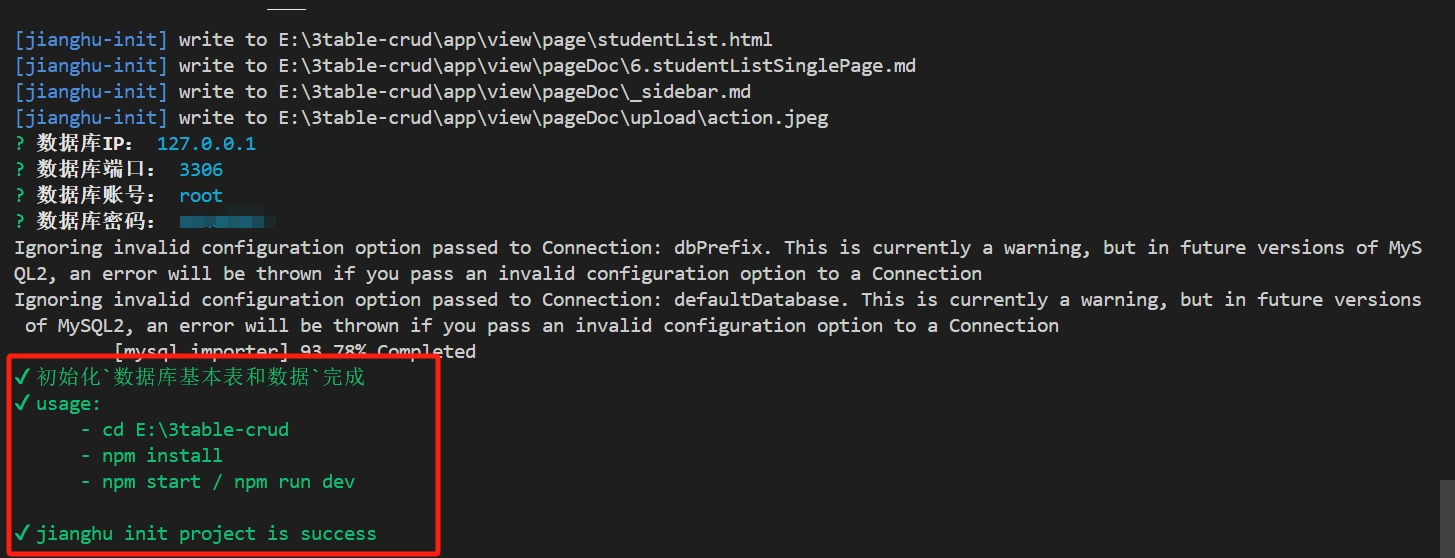Viewport: 1455px width, 558px height.
Task: Click the root account value
Action: [x=201, y=195]
